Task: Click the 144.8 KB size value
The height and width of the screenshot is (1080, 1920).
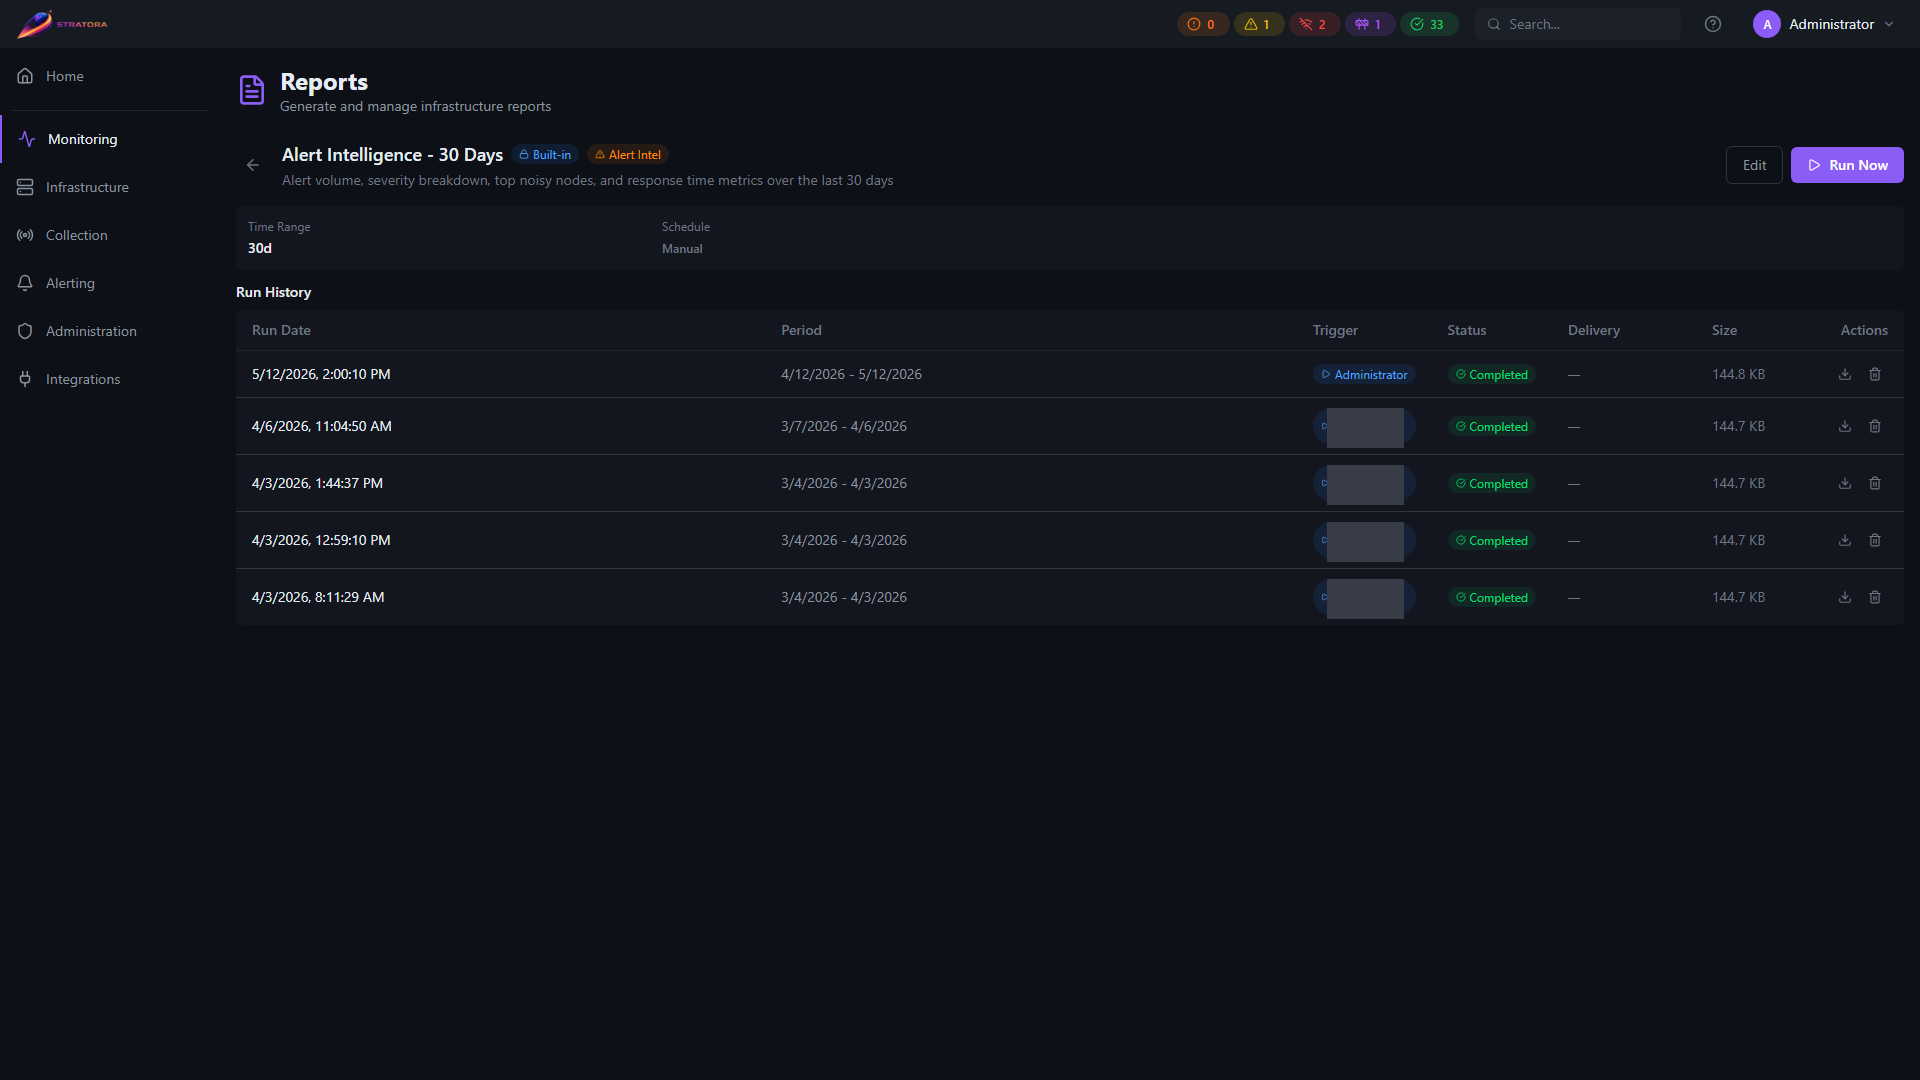Action: [1738, 374]
